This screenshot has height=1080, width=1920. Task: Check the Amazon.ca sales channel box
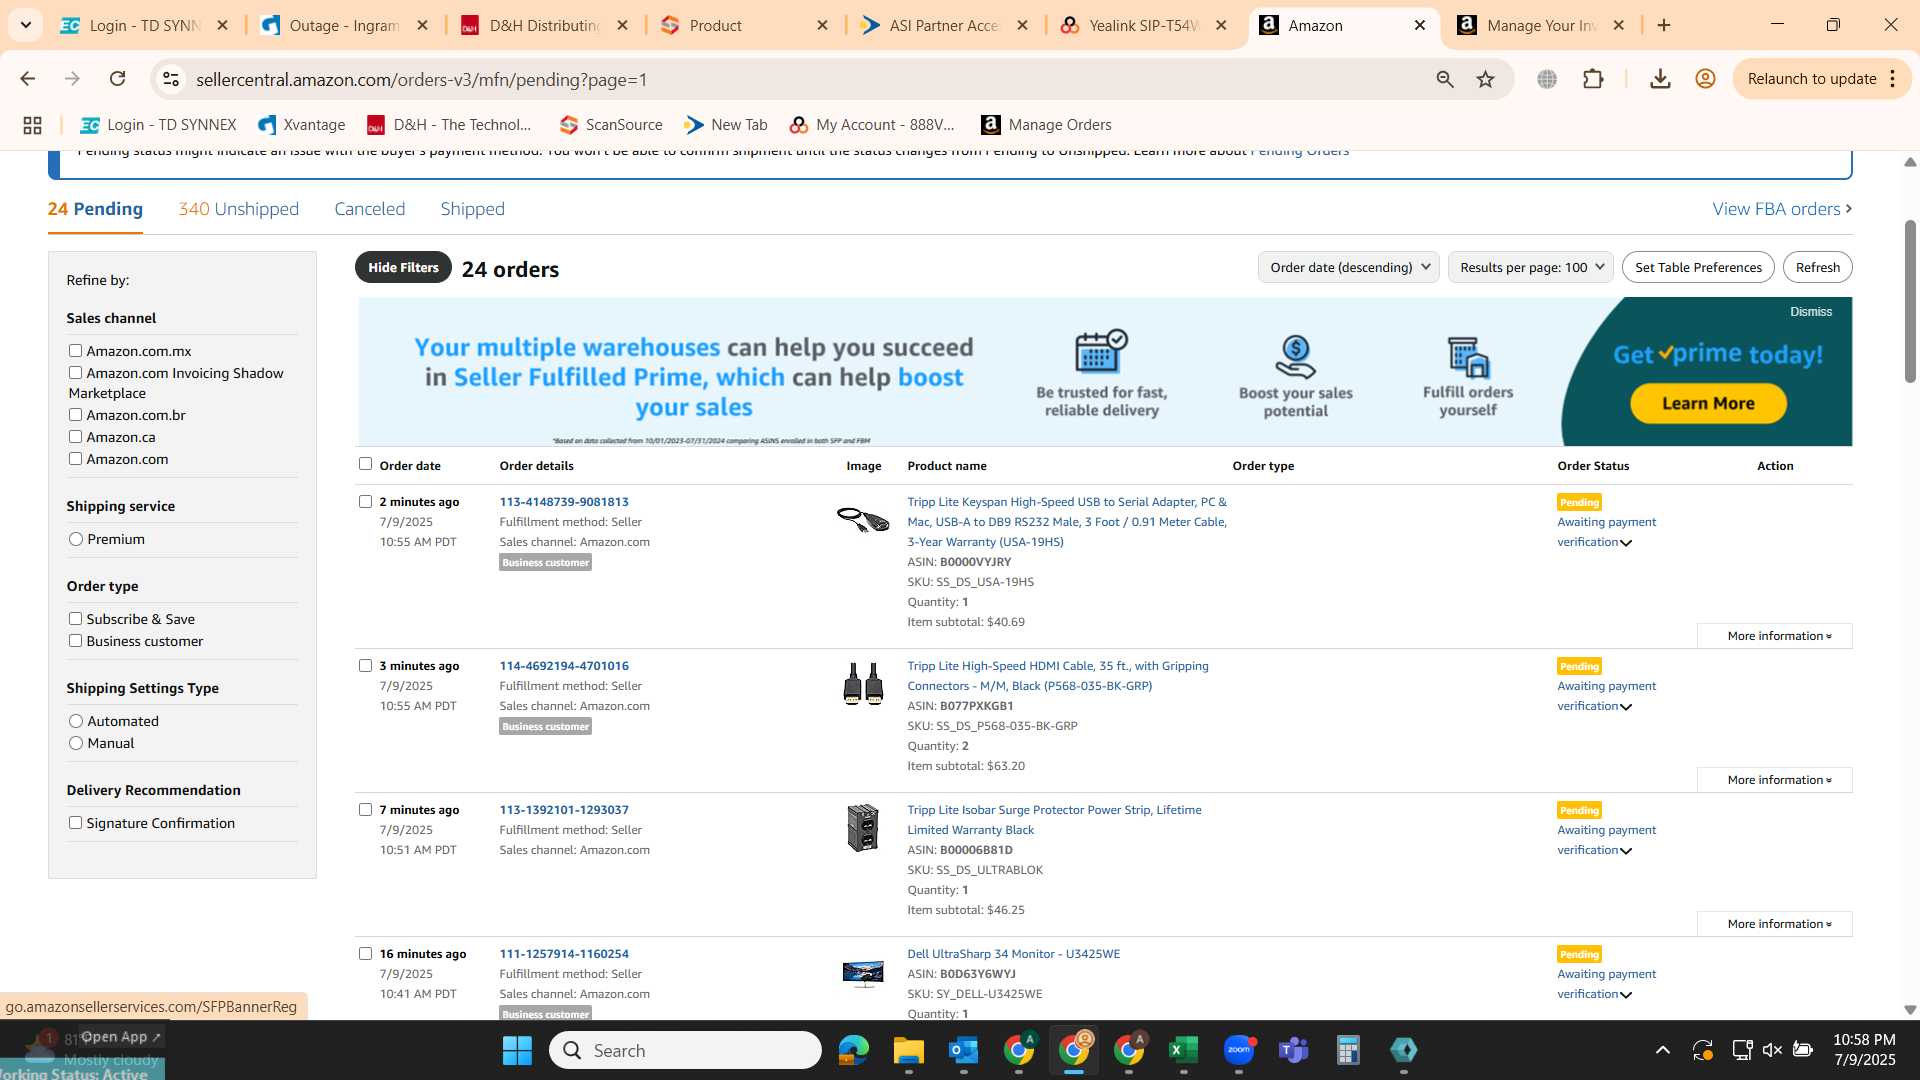(75, 437)
